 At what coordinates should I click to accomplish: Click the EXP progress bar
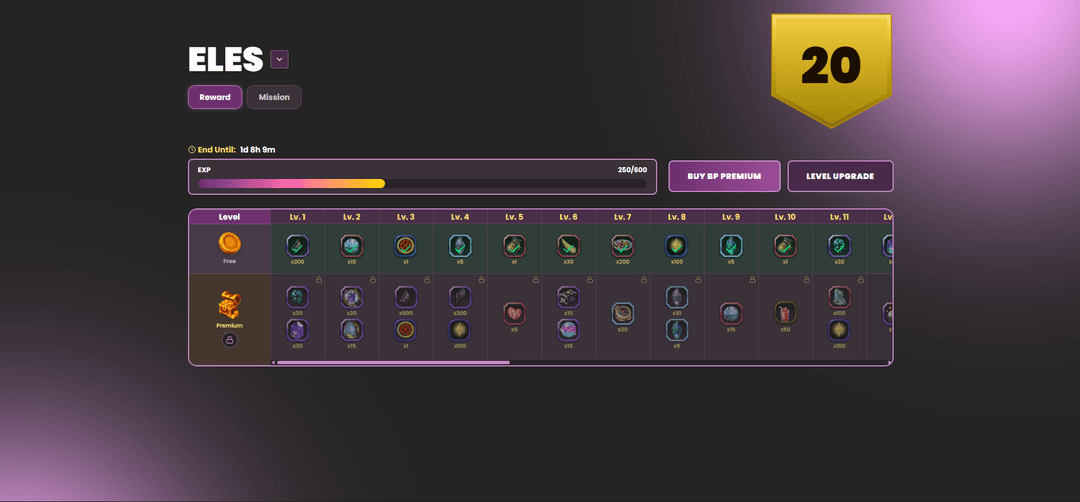coord(421,183)
